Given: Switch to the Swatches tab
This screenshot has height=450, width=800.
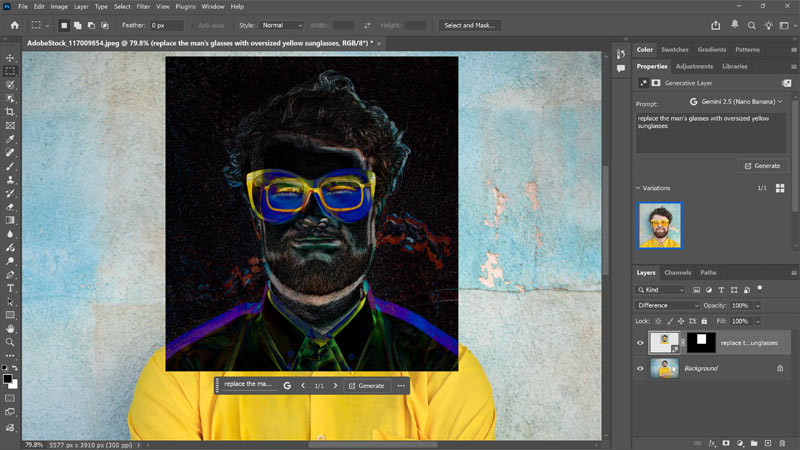Looking at the screenshot, I should pyautogui.click(x=674, y=49).
